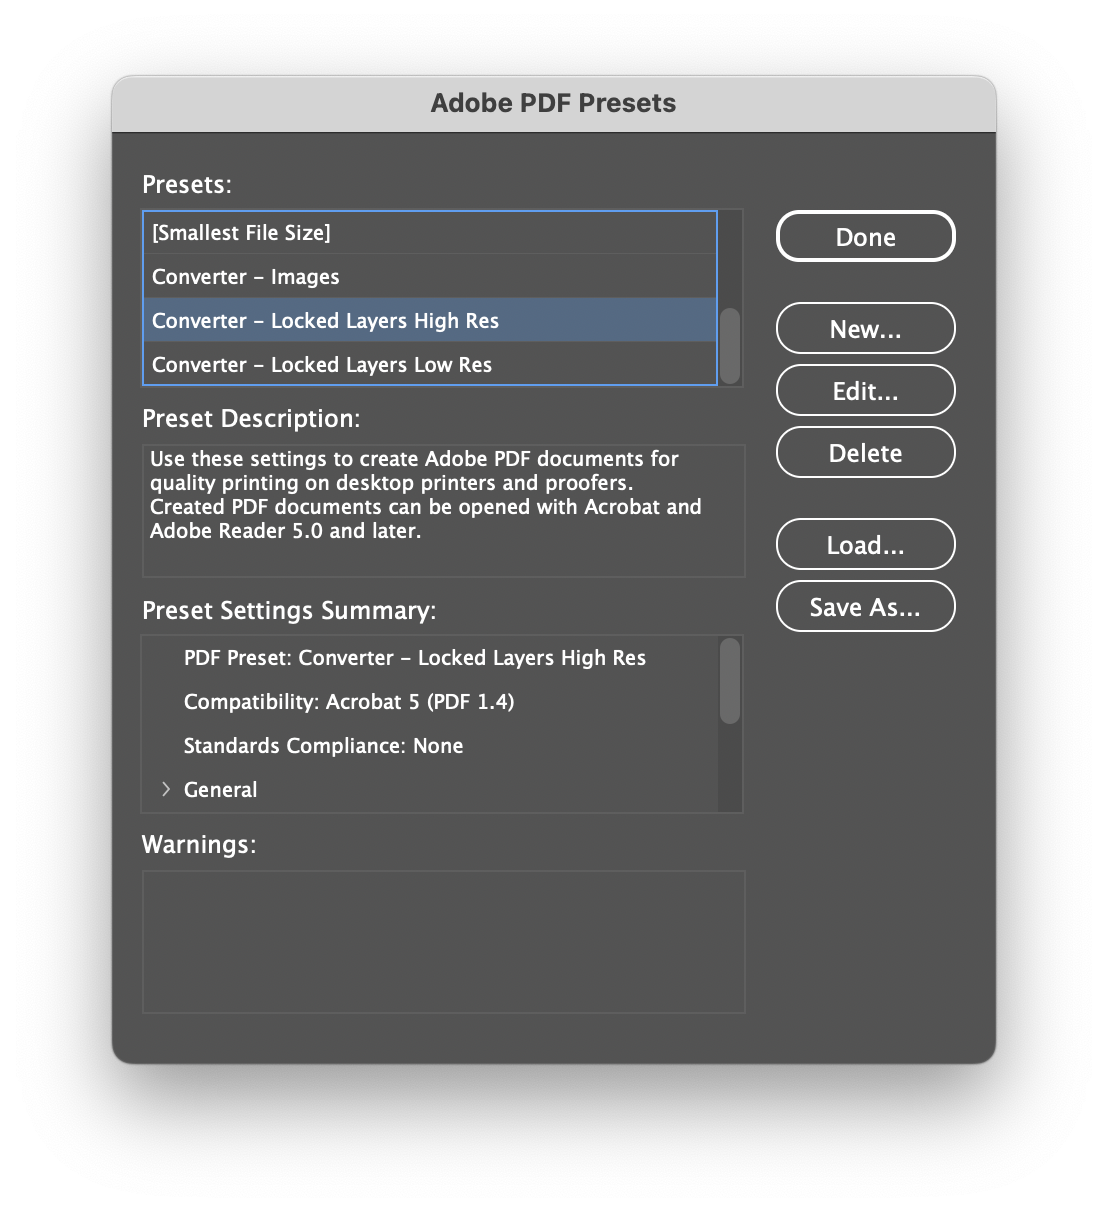
Task: Click the Preset Settings Summary scrollbar thumb
Action: pyautogui.click(x=730, y=681)
